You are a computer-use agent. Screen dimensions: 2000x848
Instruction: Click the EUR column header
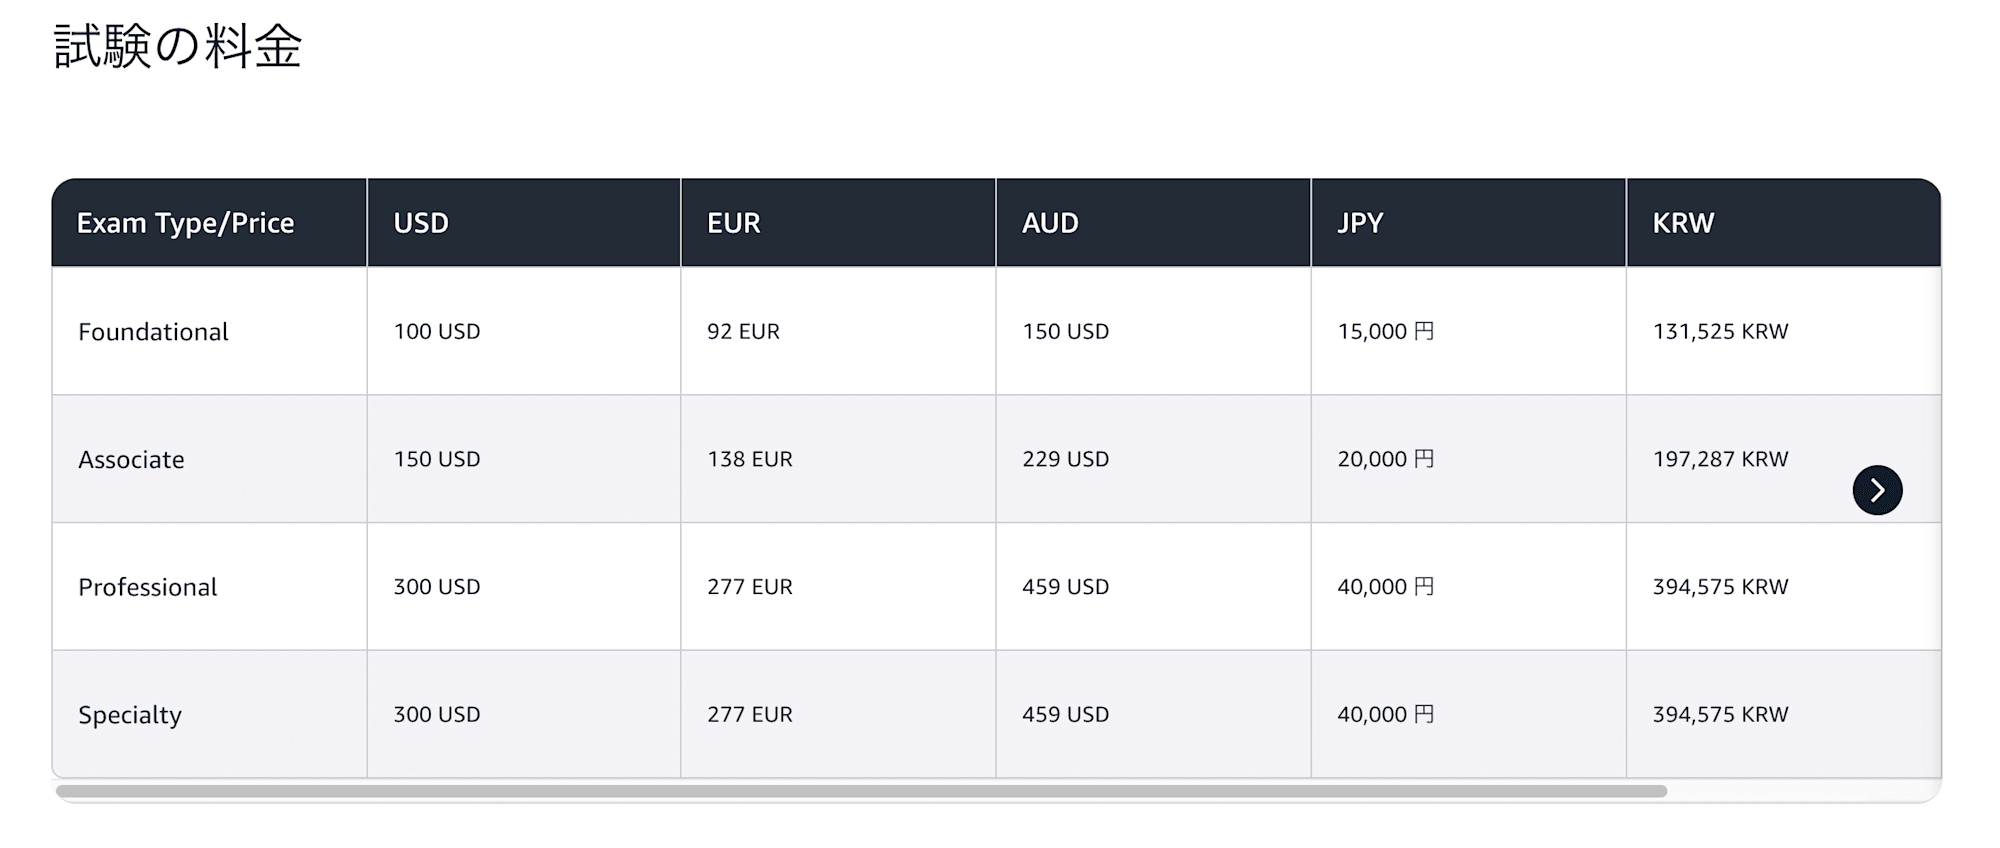click(733, 223)
